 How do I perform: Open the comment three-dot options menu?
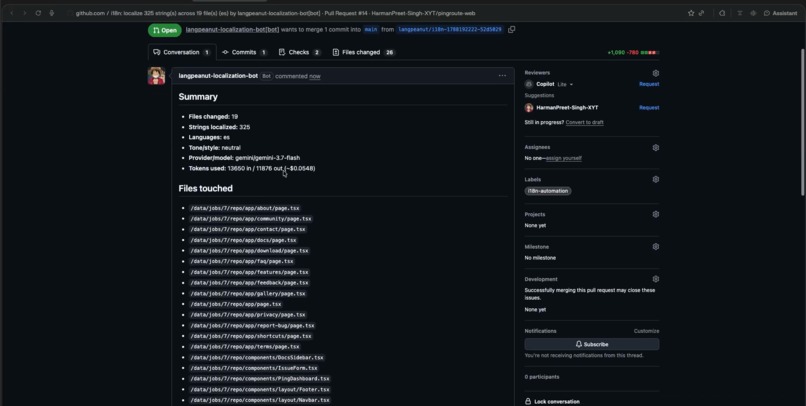pyautogui.click(x=502, y=76)
